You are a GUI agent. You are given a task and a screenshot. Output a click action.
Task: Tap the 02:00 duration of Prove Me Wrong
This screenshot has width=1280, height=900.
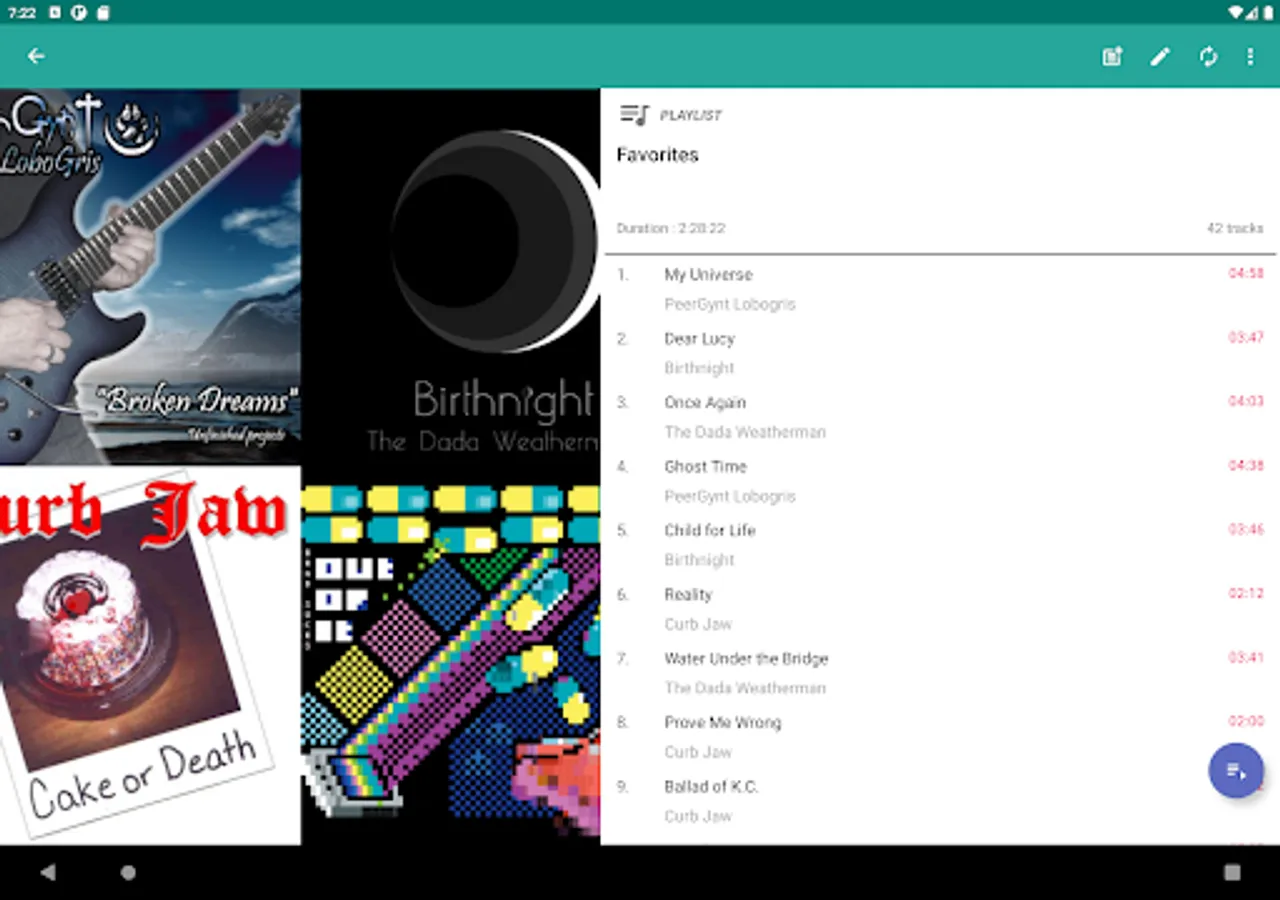[1246, 721]
